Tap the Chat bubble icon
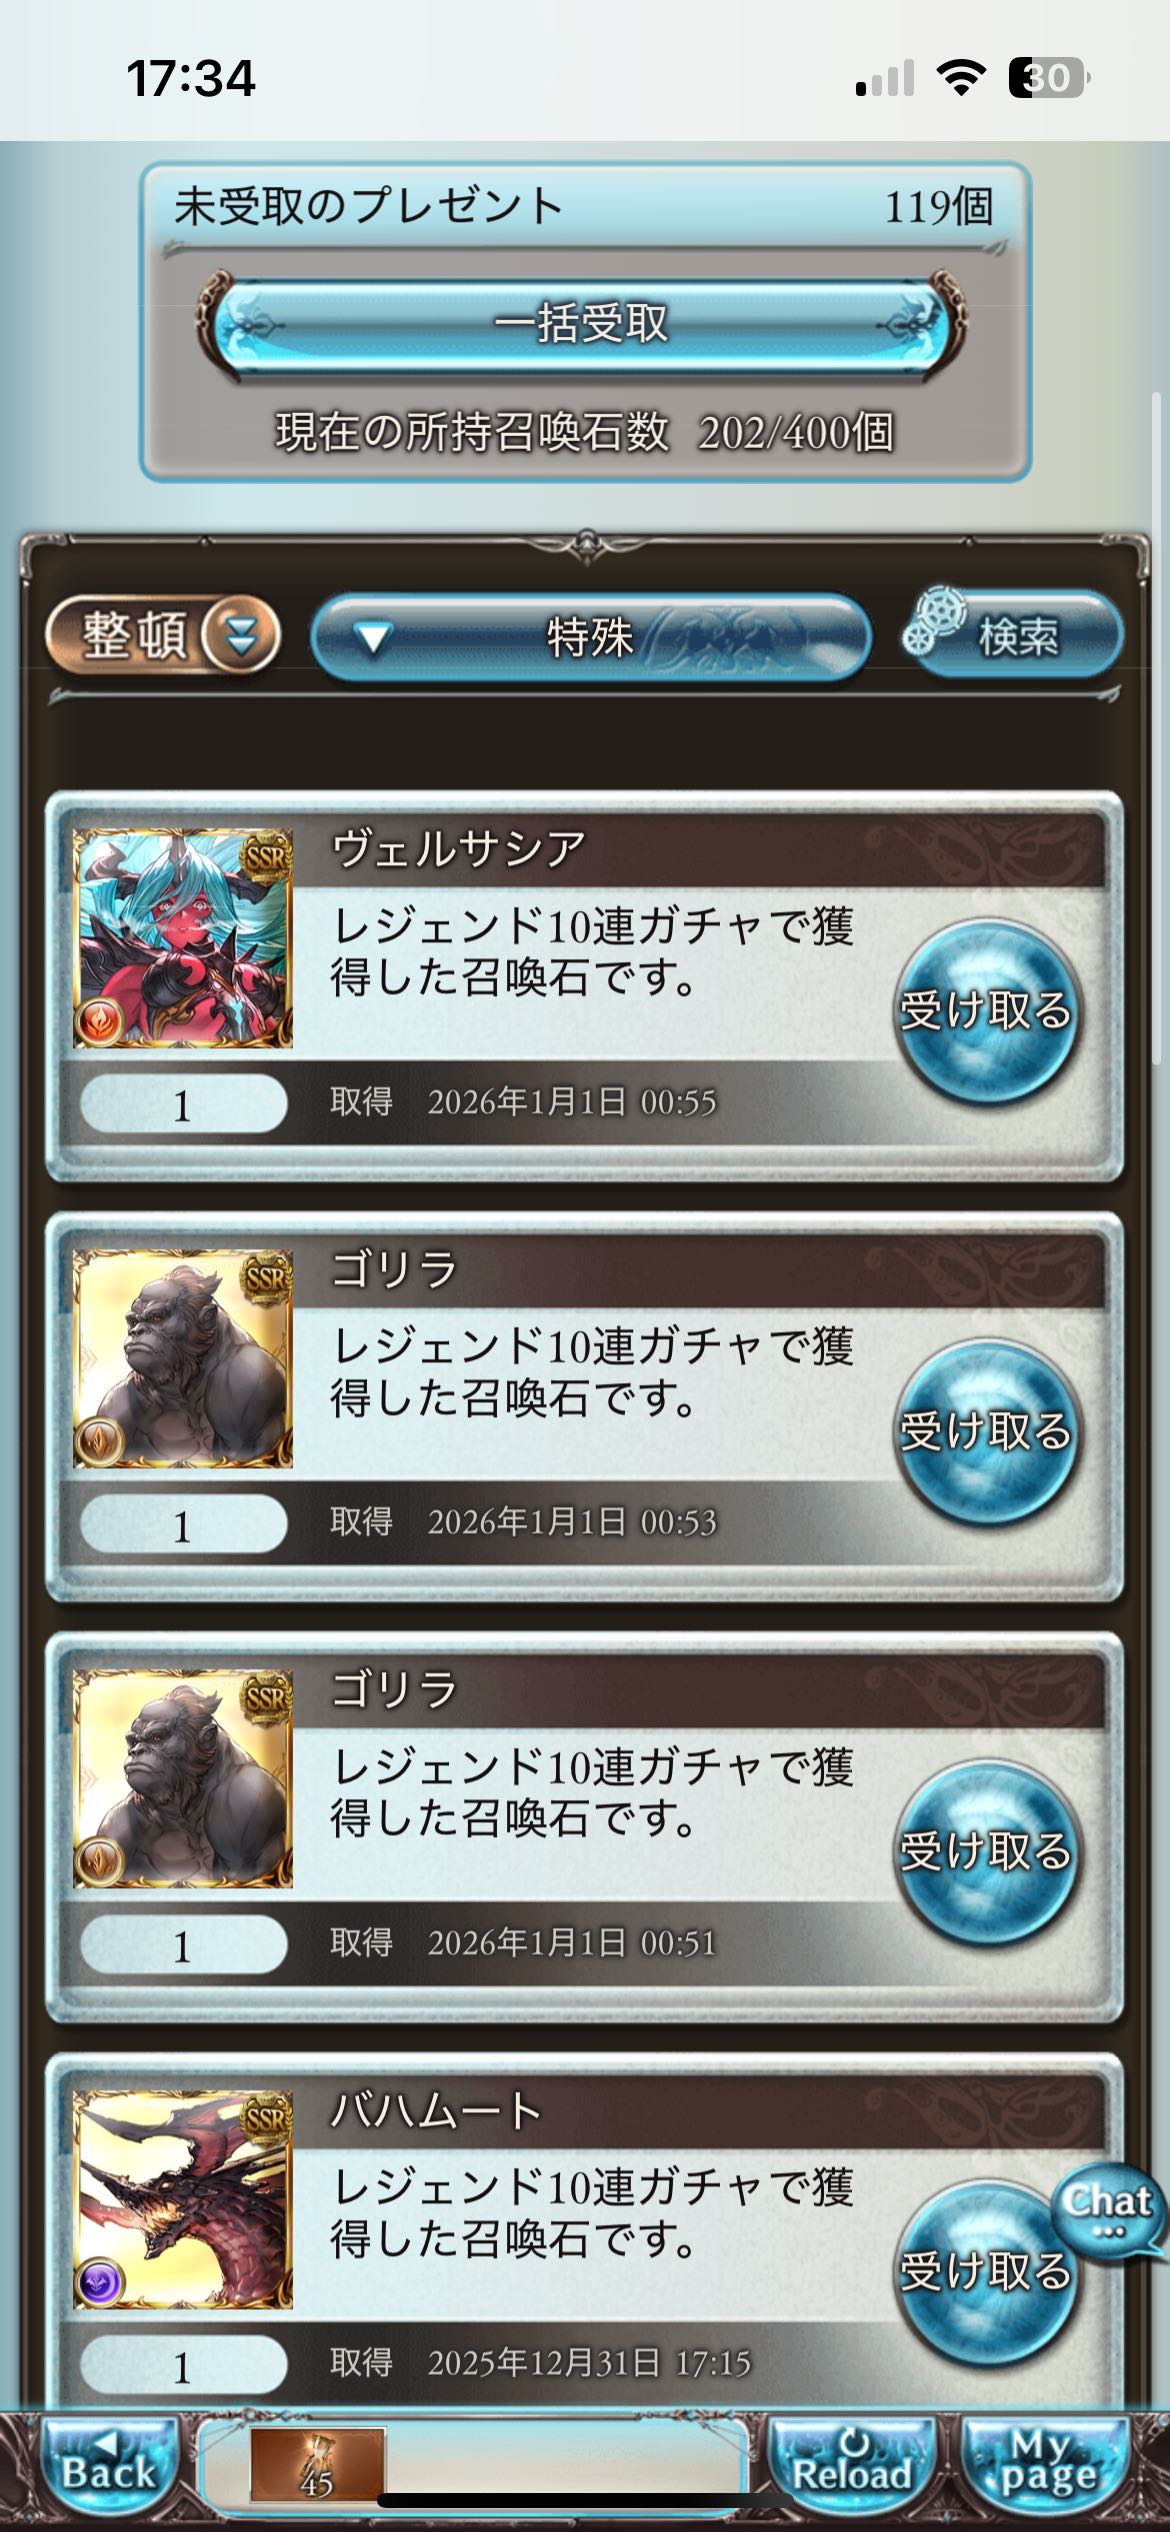1170x2532 pixels. click(x=1108, y=2213)
